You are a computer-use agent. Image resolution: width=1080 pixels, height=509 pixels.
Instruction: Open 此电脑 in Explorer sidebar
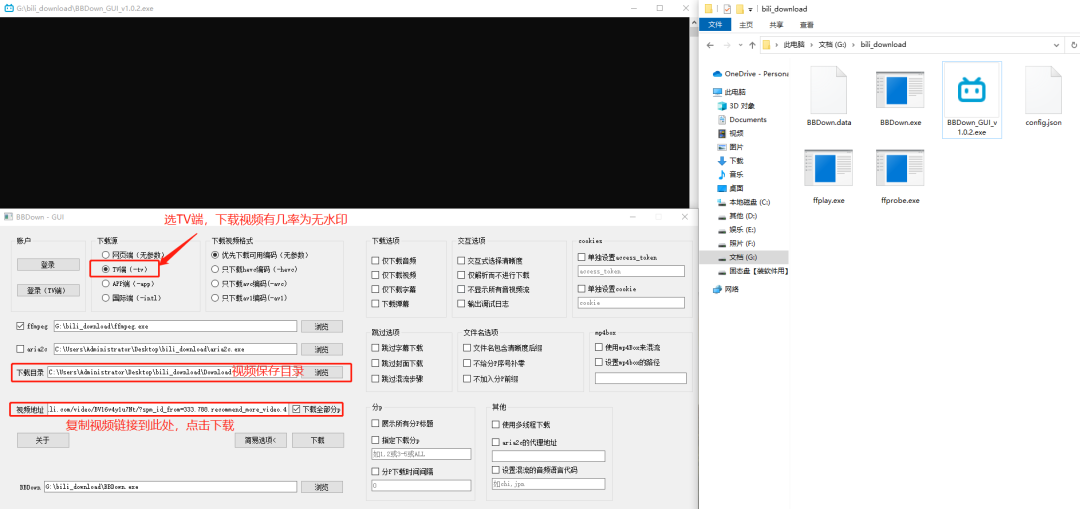point(730,92)
